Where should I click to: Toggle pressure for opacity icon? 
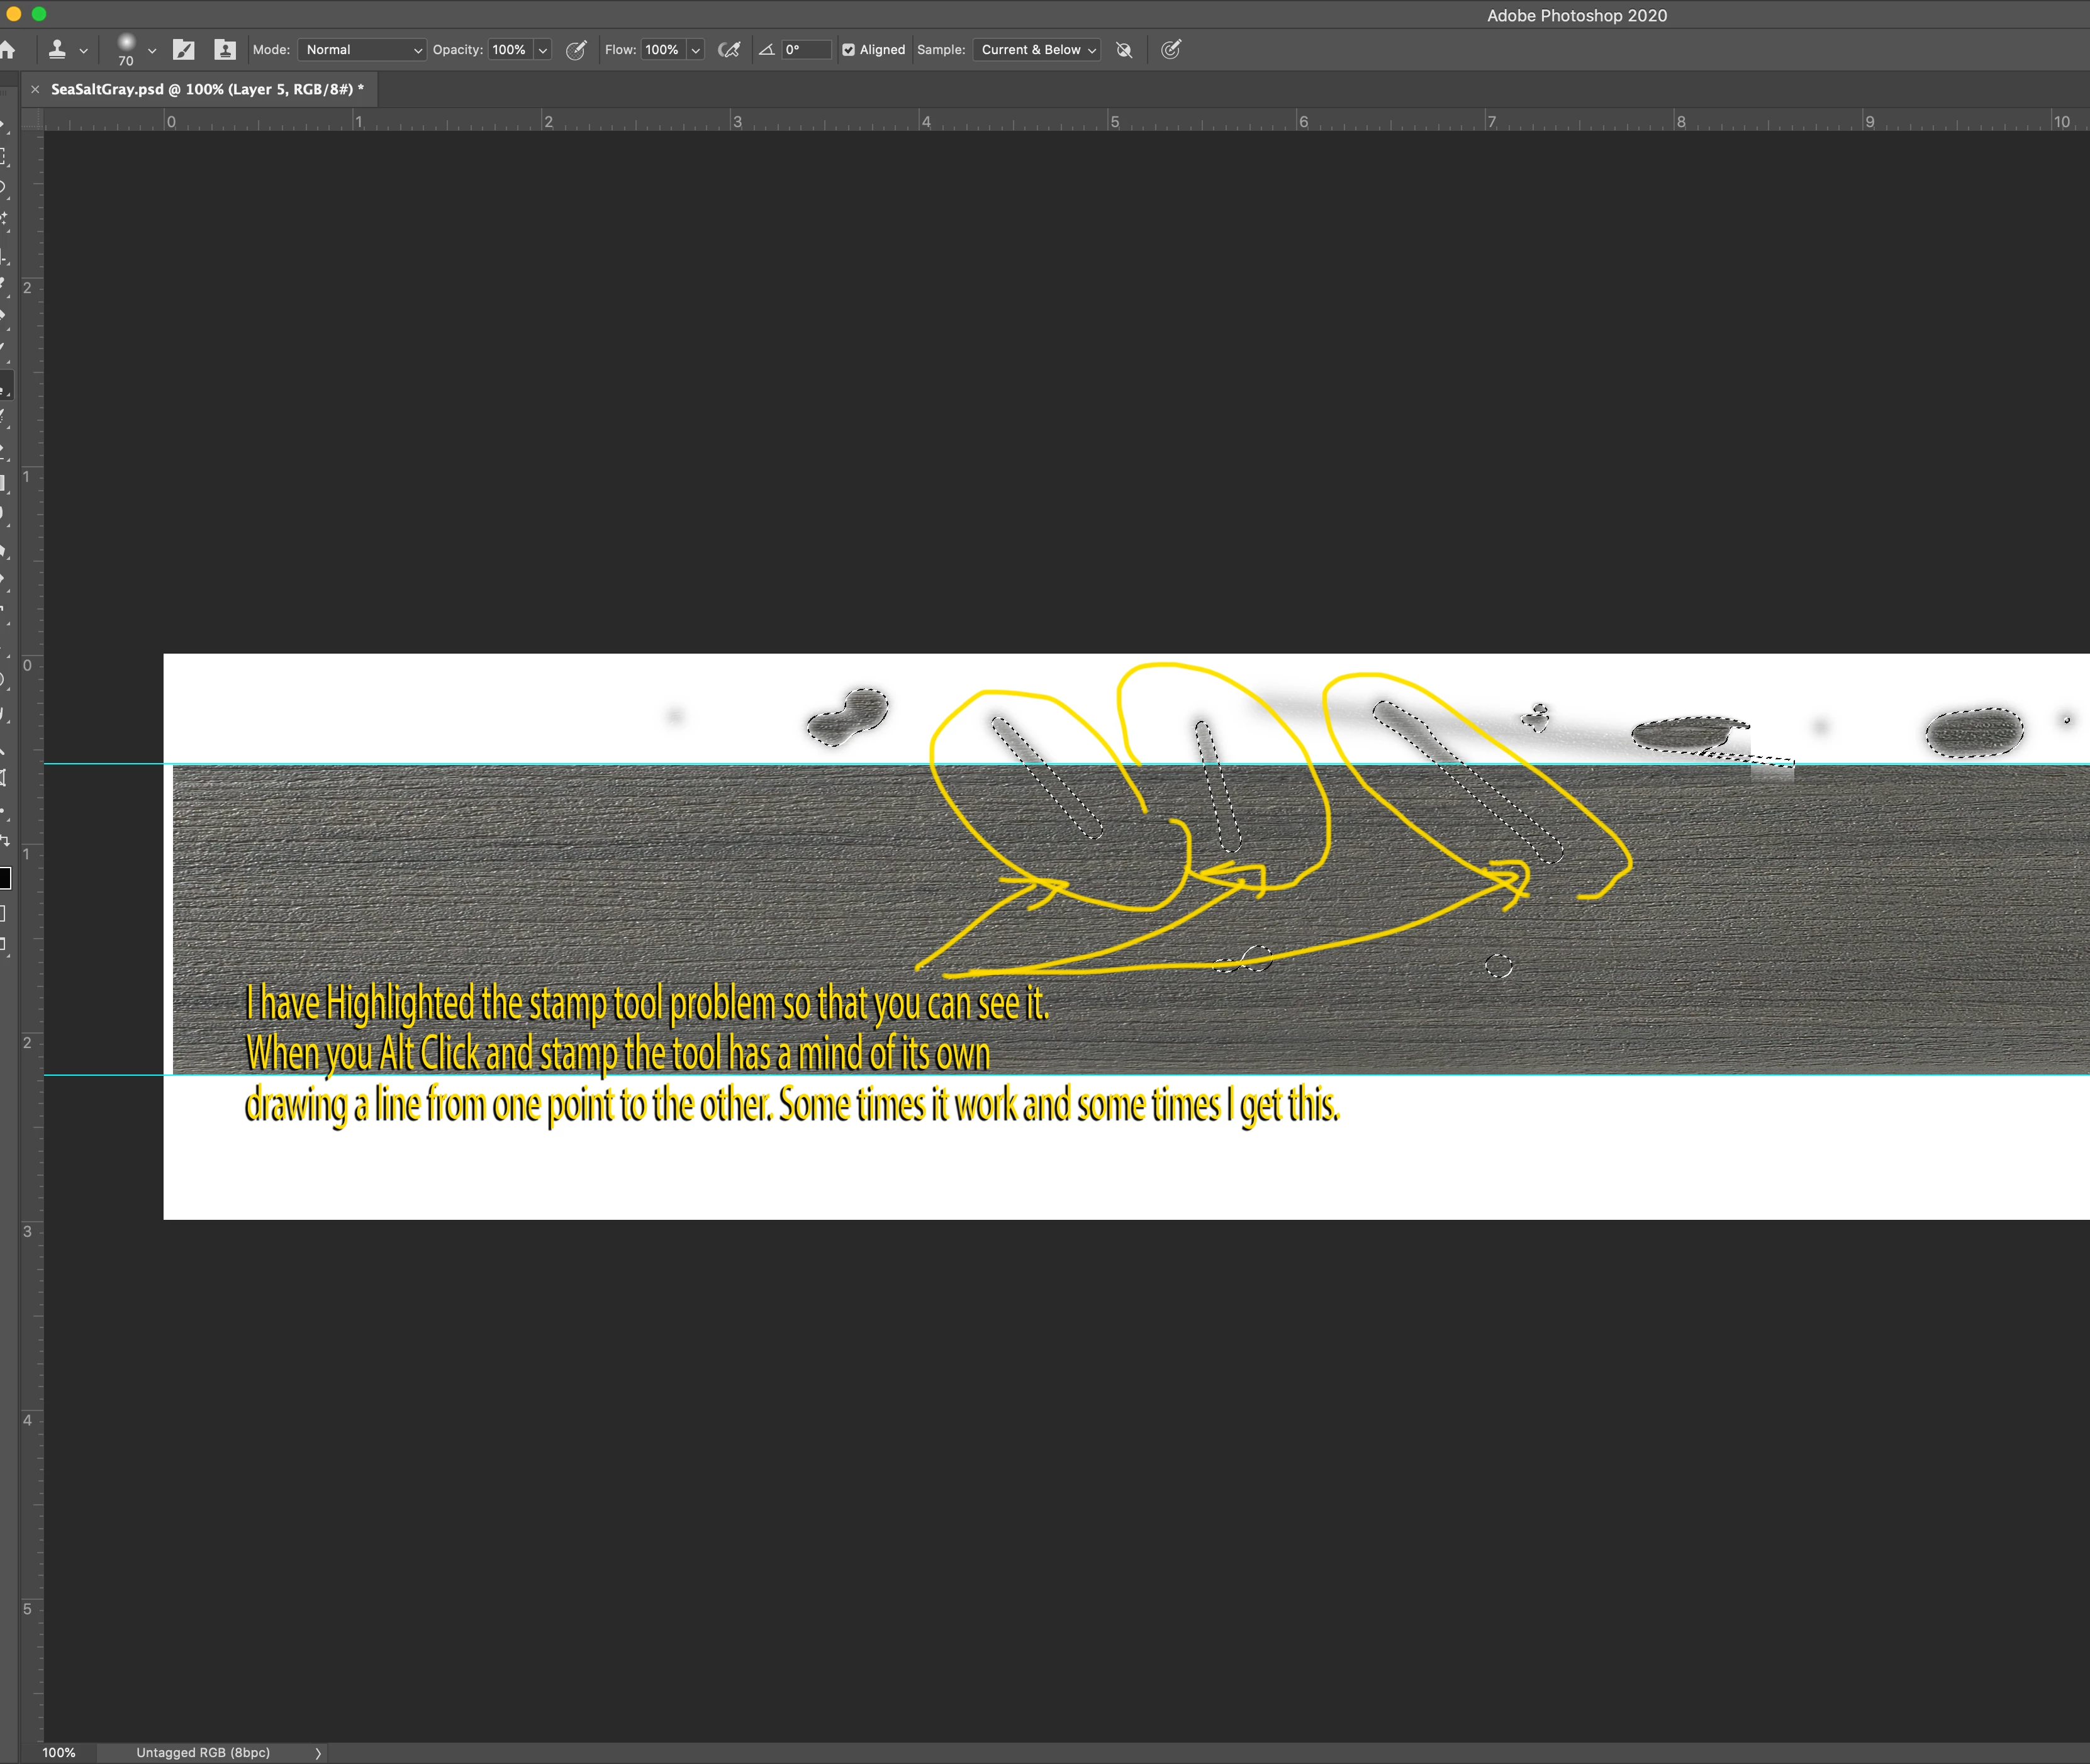[x=576, y=50]
